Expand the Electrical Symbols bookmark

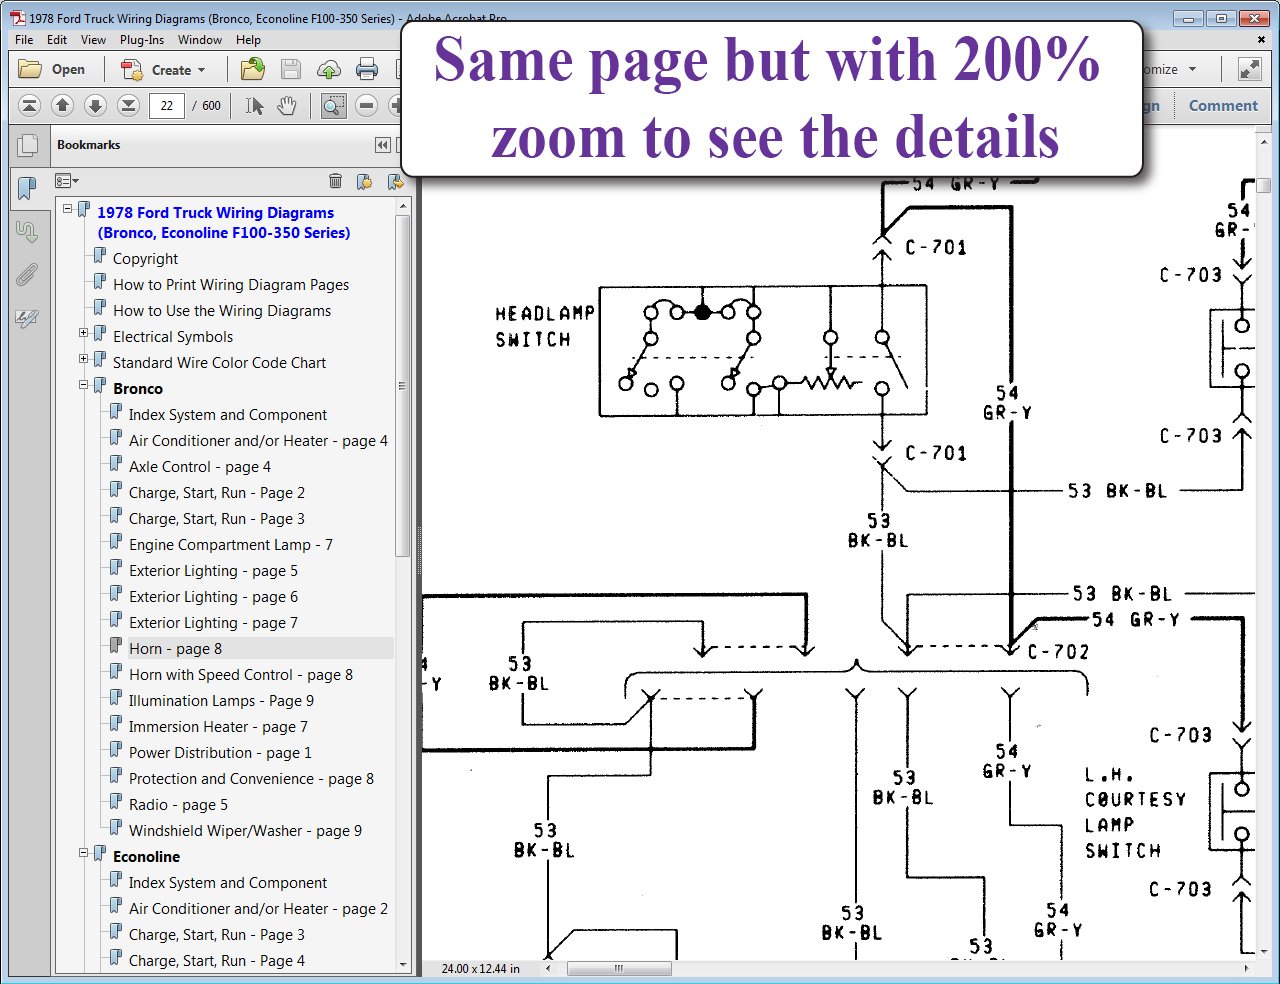[84, 333]
